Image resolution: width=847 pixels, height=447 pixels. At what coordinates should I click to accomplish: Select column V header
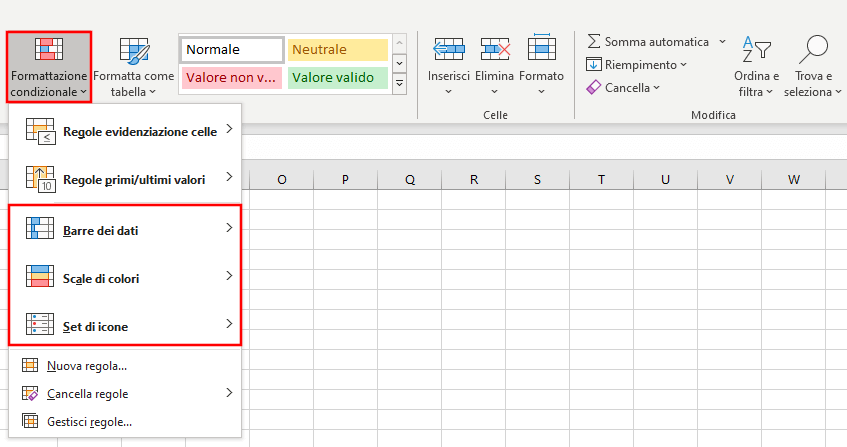729,180
